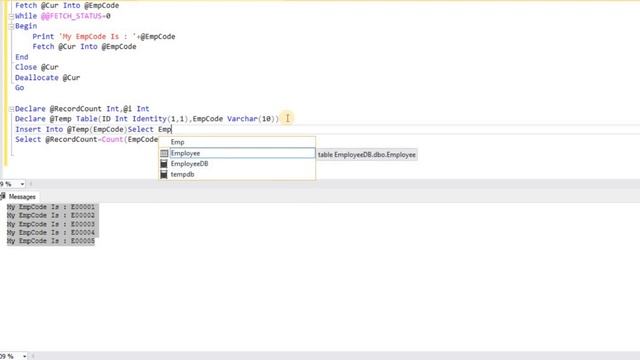Open the editor zoom percentage dropdown
Screen dimensions: 640x360
point(22,184)
